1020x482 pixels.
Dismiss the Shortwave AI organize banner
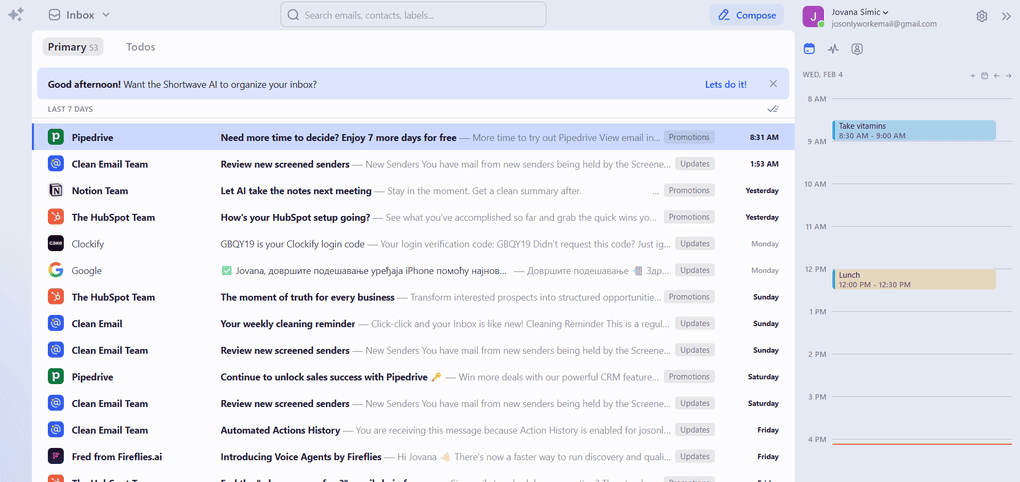[773, 84]
